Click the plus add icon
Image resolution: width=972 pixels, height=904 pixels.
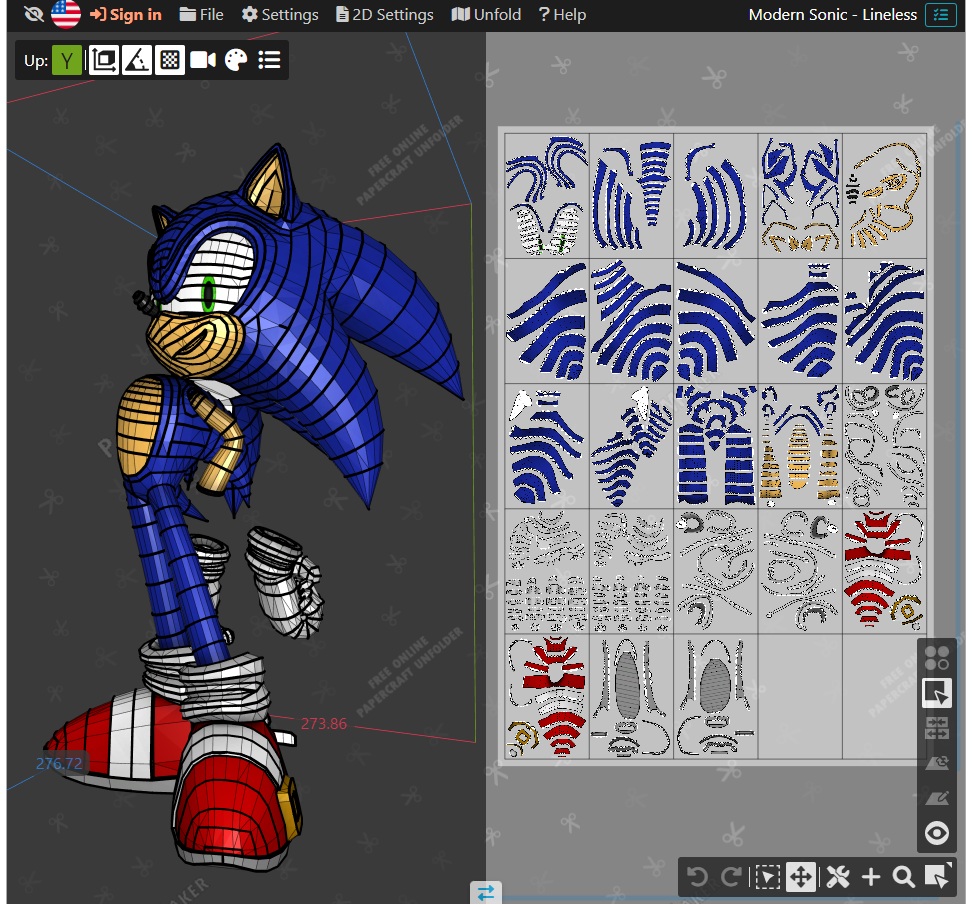[x=870, y=877]
